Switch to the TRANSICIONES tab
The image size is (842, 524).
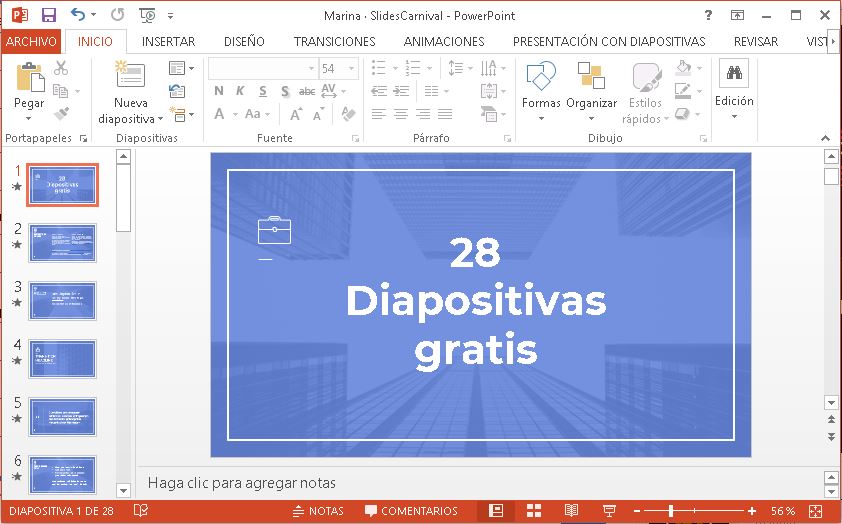tap(335, 41)
